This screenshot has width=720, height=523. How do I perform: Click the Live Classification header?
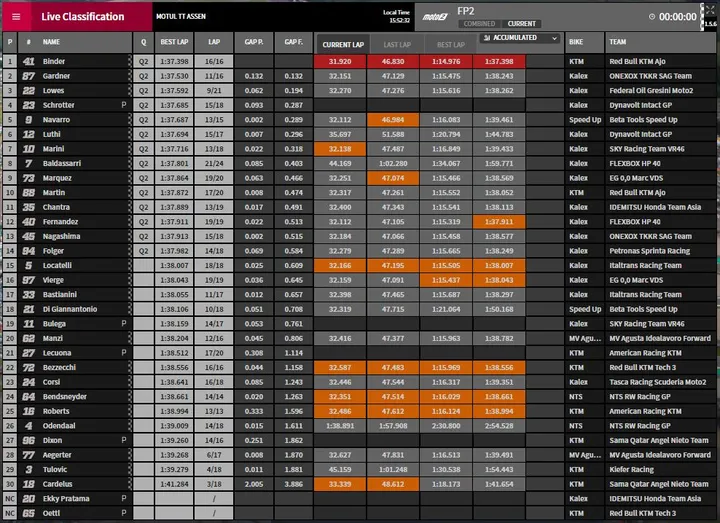click(83, 17)
